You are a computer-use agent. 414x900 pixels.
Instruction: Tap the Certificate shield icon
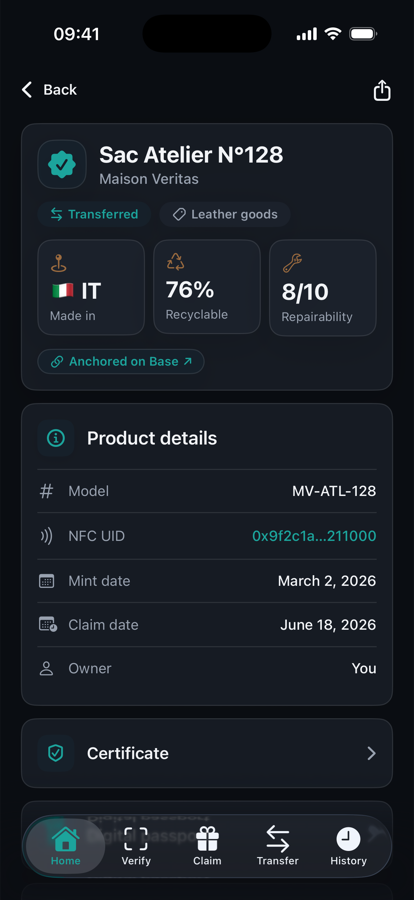point(56,753)
